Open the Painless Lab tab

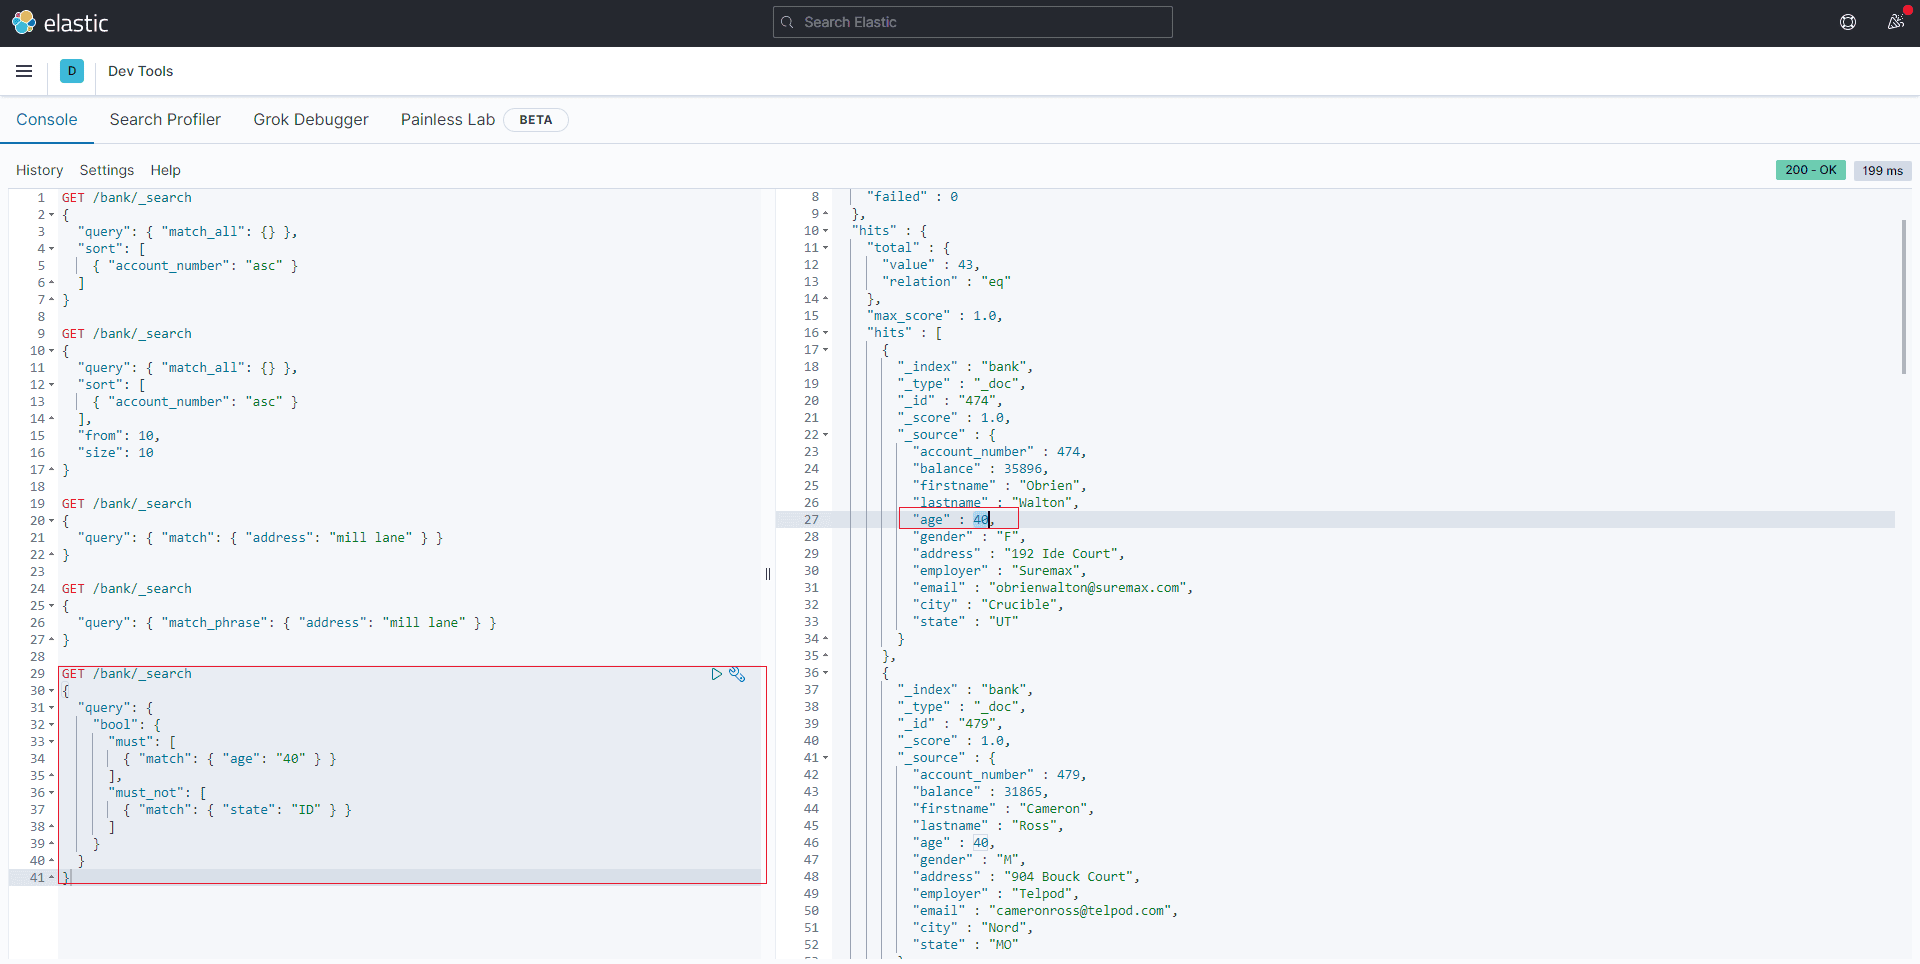[447, 119]
